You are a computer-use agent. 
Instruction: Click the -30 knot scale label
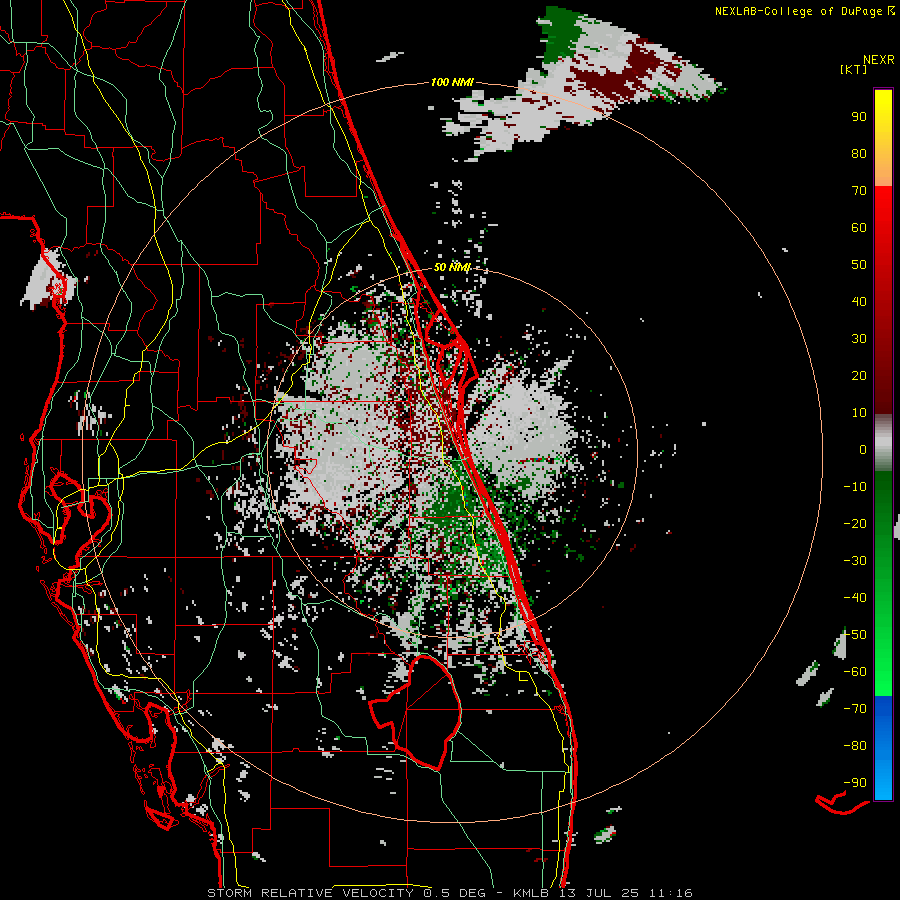(x=855, y=561)
